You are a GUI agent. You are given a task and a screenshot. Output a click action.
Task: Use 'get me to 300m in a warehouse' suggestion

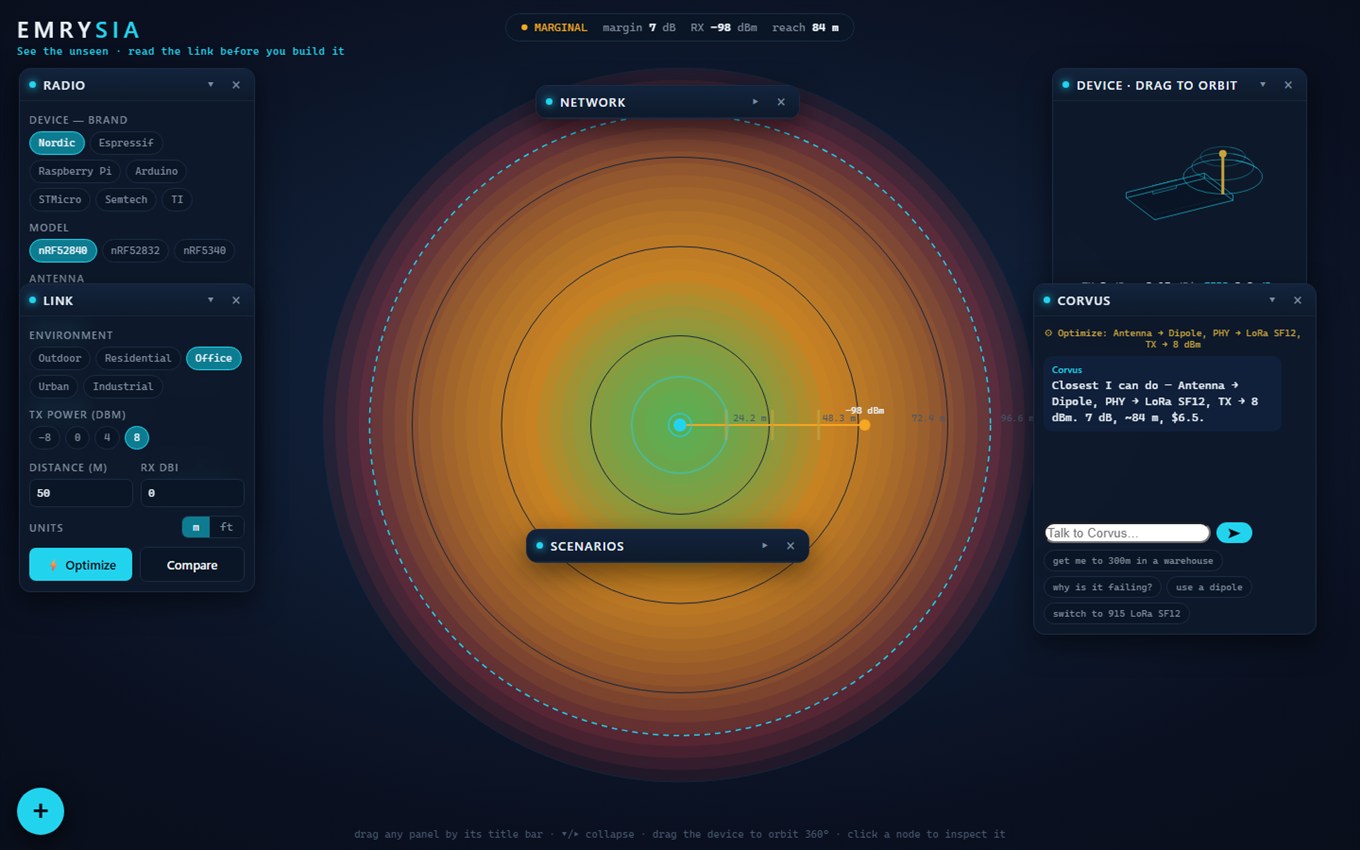[1133, 561]
